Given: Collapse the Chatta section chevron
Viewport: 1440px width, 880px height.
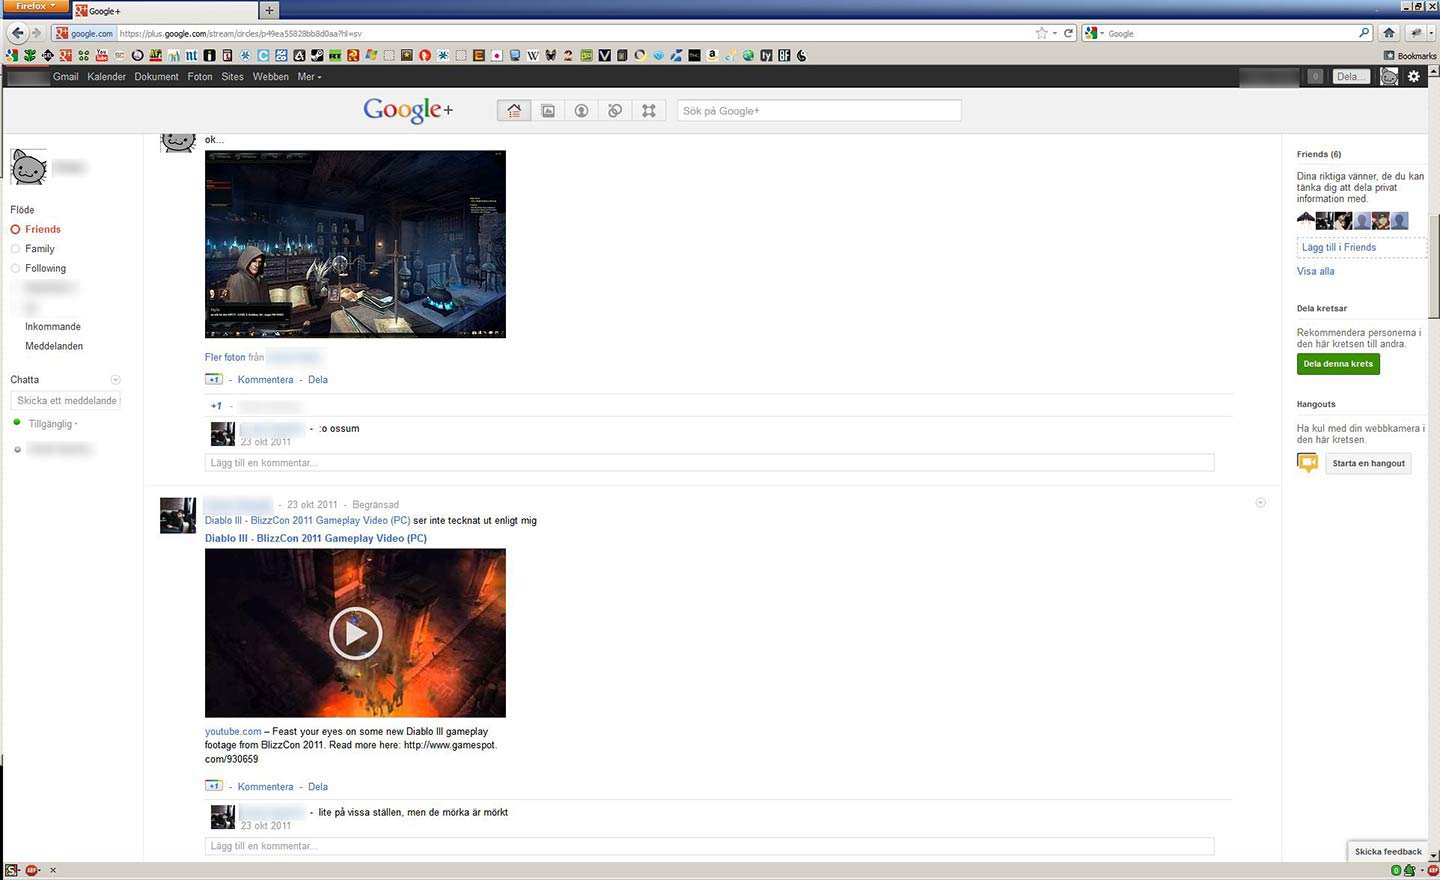Looking at the screenshot, I should 115,379.
